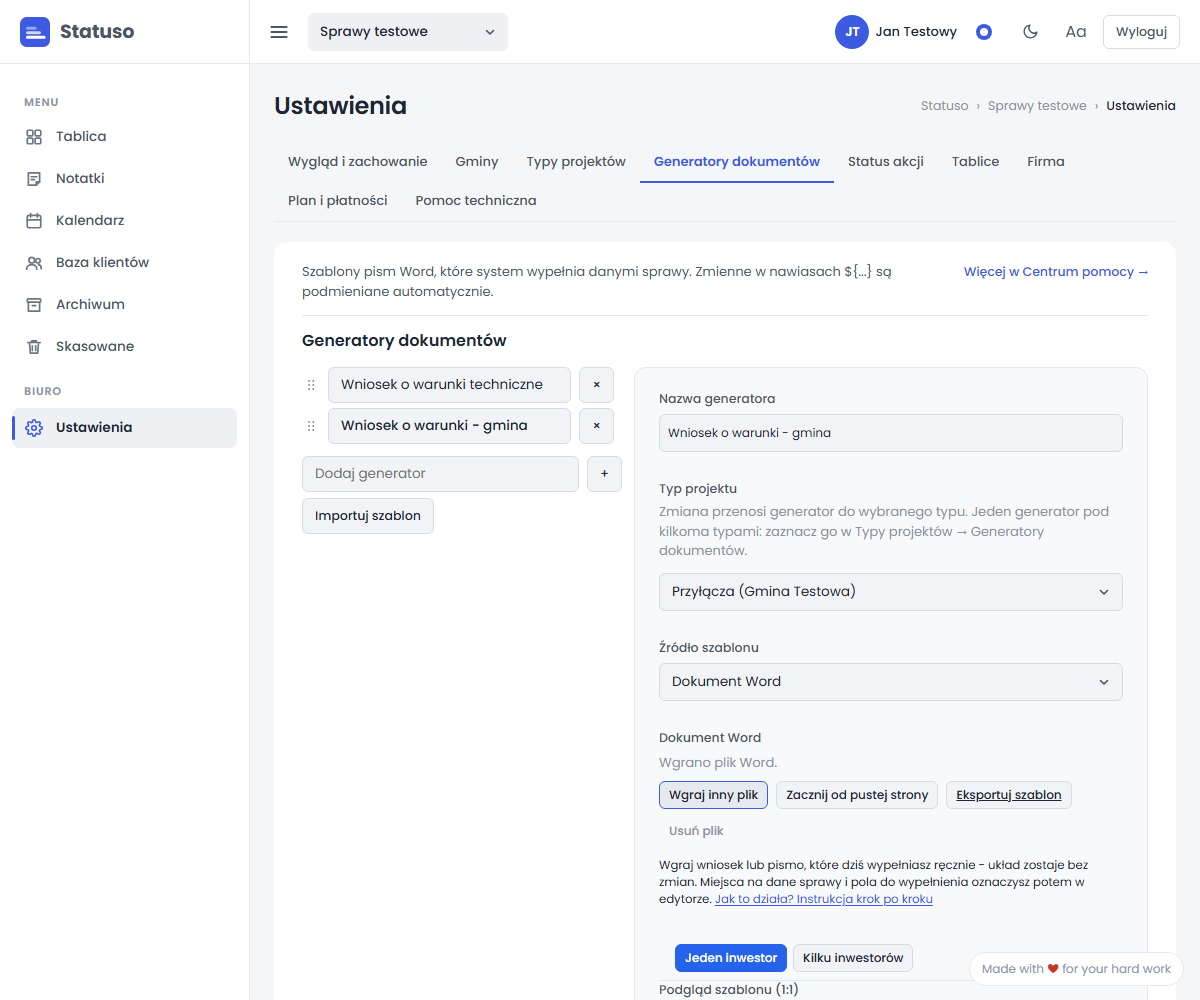Click the Skasowane trash icon
1200x1000 pixels.
pyautogui.click(x=34, y=347)
